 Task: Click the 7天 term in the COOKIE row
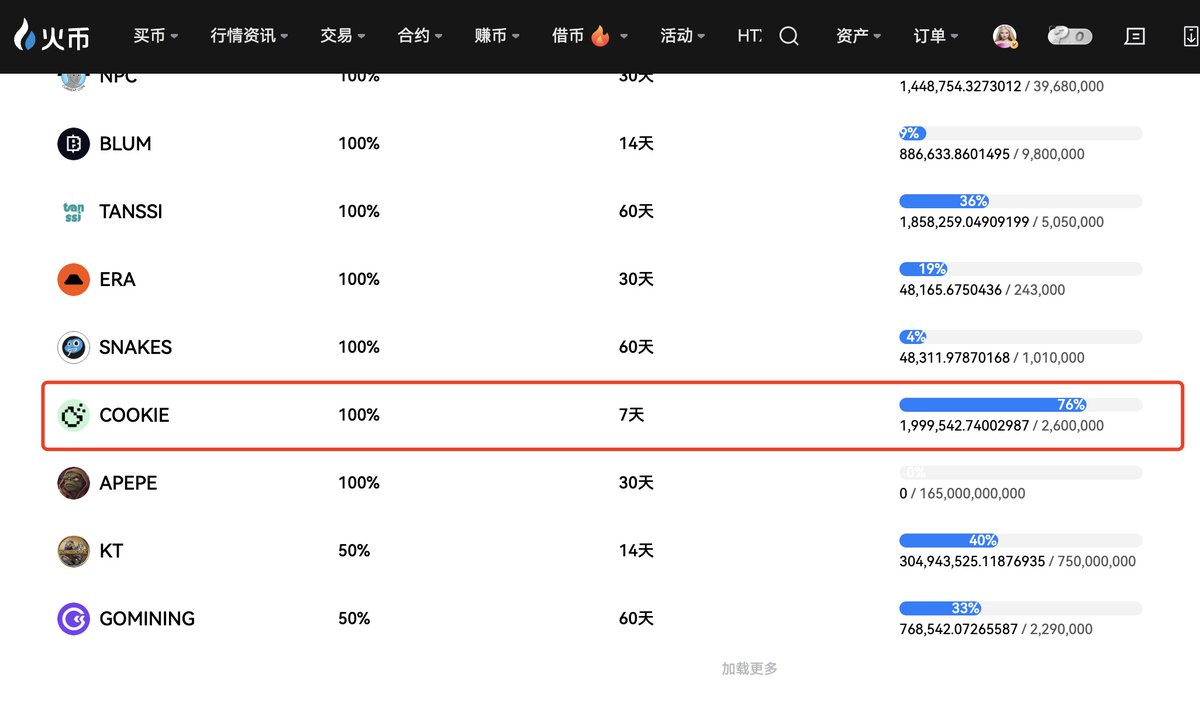click(632, 415)
